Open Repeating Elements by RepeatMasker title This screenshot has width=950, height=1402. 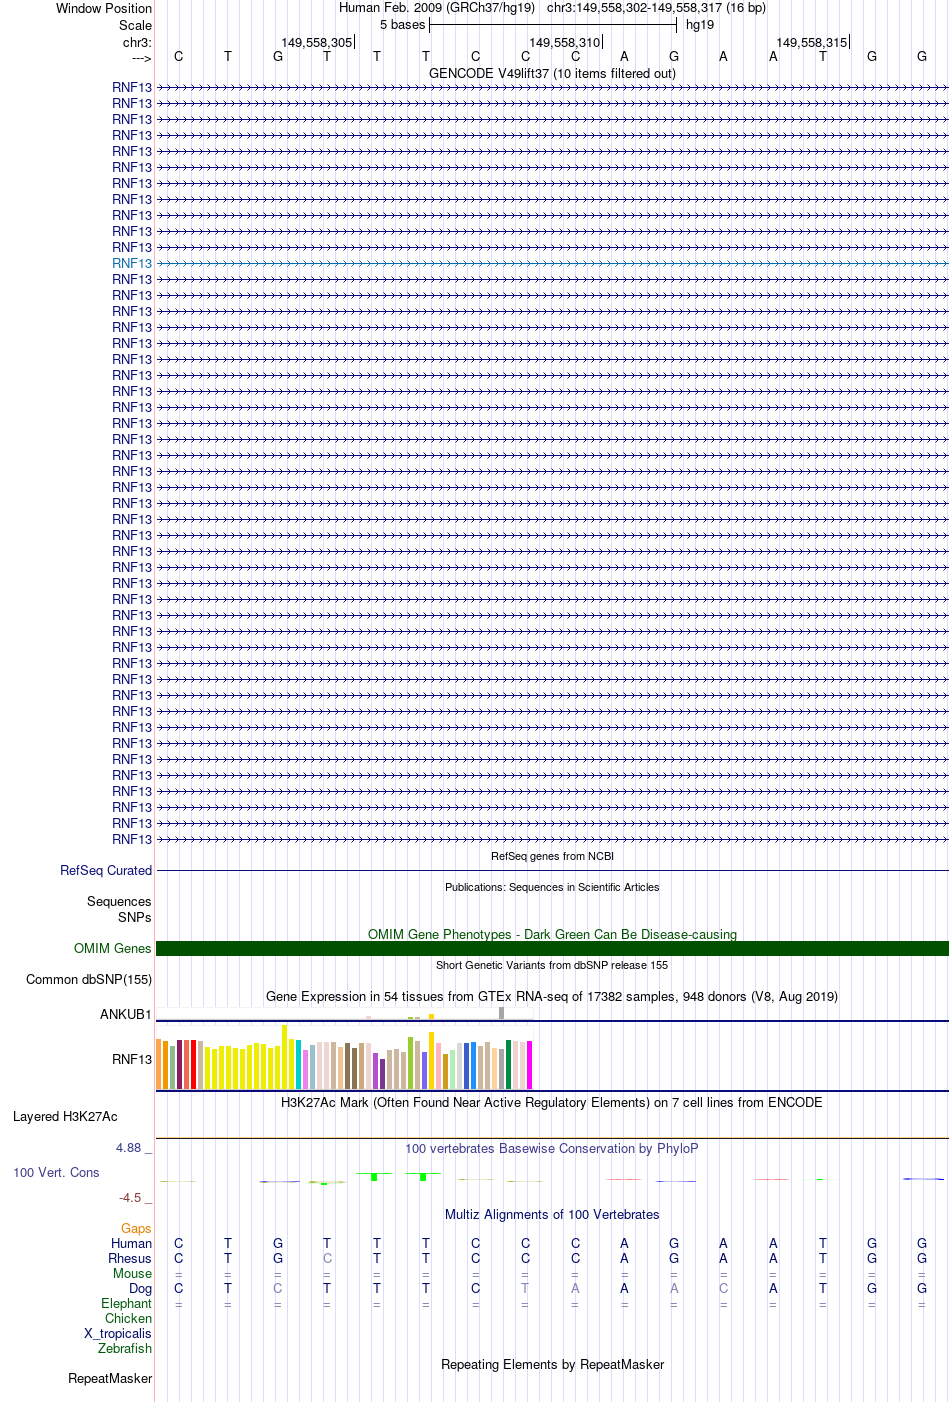tap(552, 1364)
